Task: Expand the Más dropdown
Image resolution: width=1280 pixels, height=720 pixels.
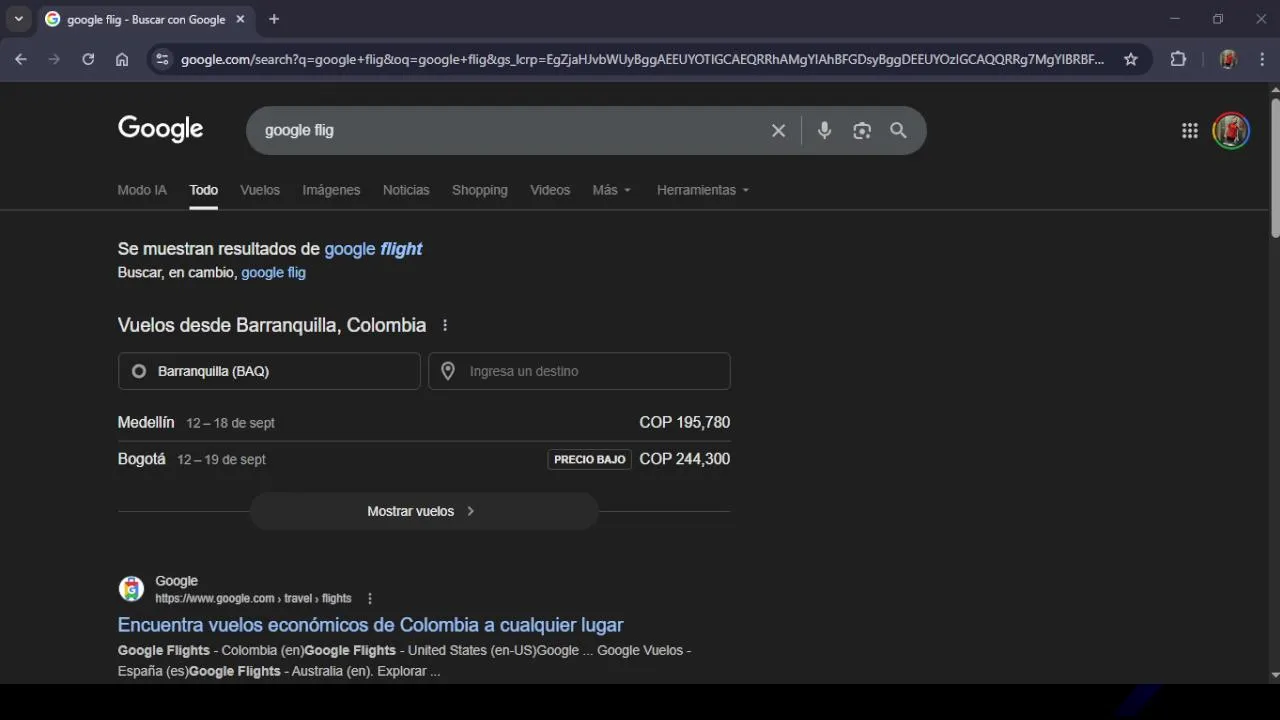Action: [612, 190]
